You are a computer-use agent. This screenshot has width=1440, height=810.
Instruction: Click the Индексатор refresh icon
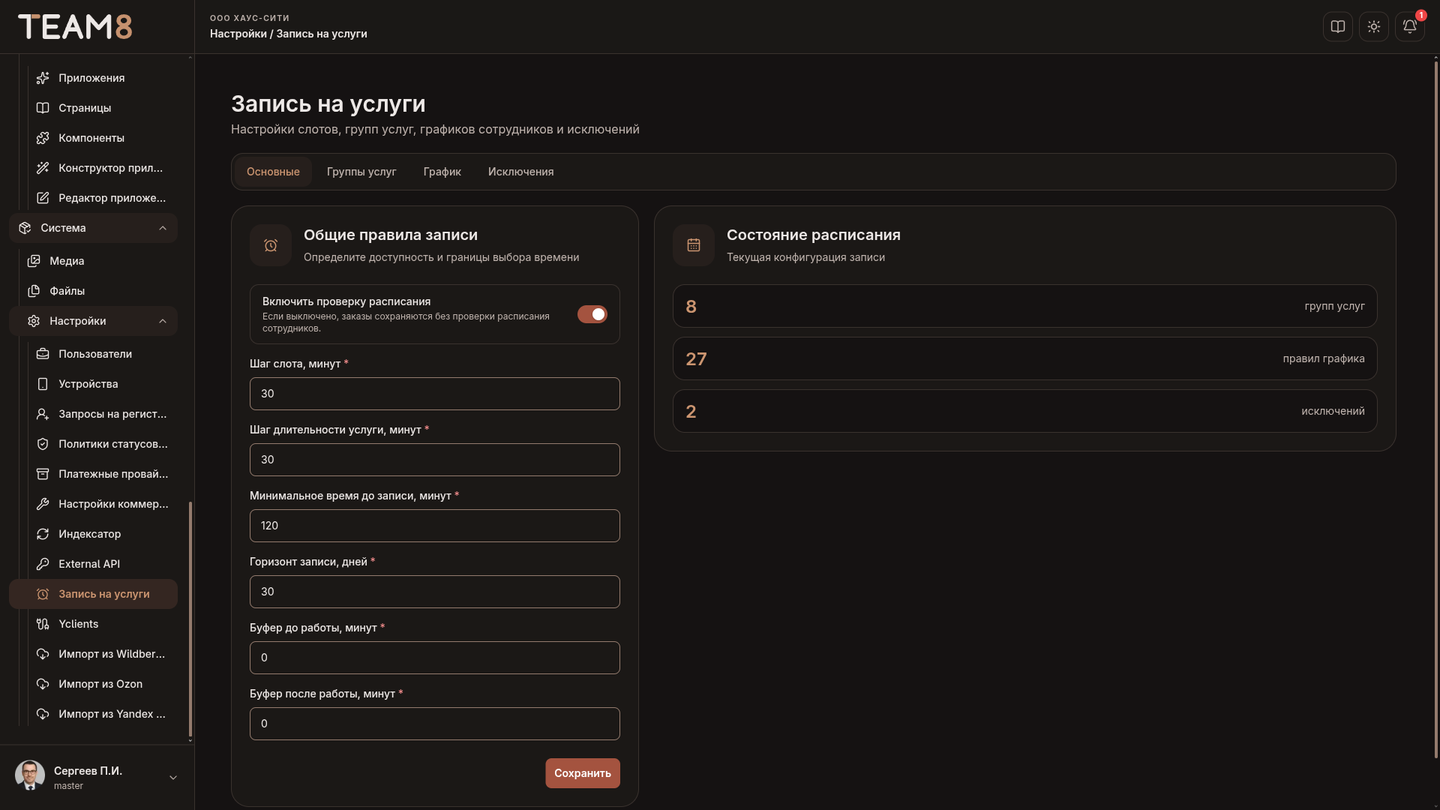43,534
